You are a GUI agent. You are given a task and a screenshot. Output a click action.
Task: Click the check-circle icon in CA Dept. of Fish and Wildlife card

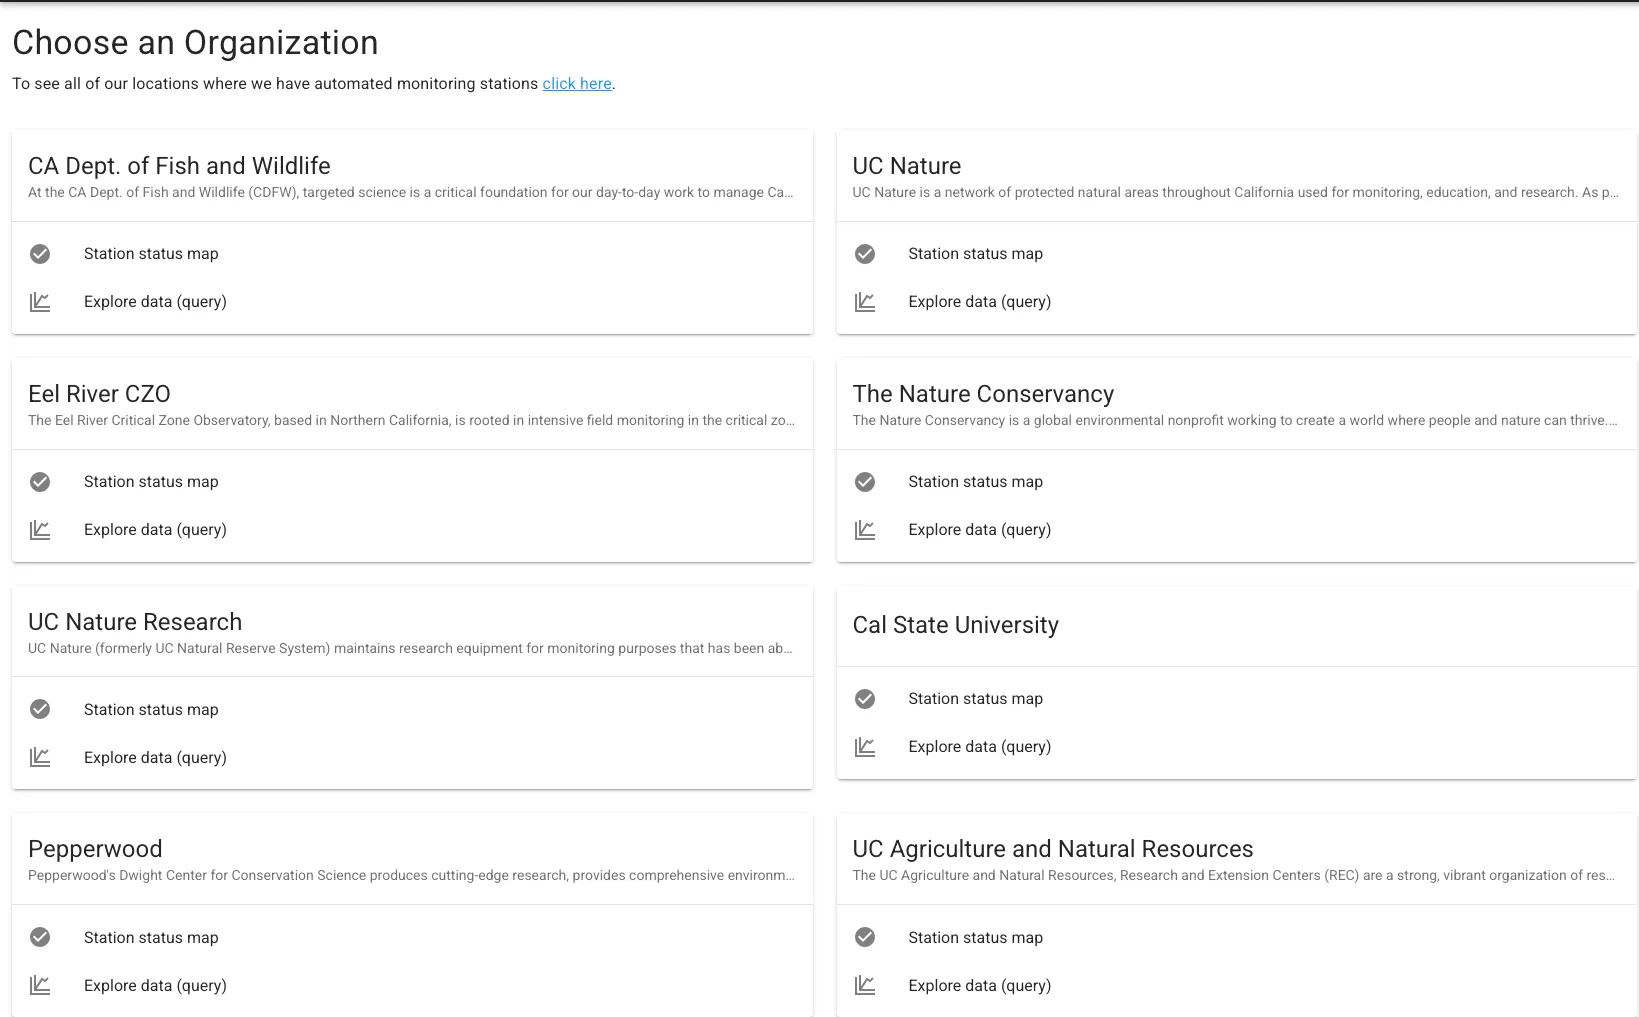[40, 254]
